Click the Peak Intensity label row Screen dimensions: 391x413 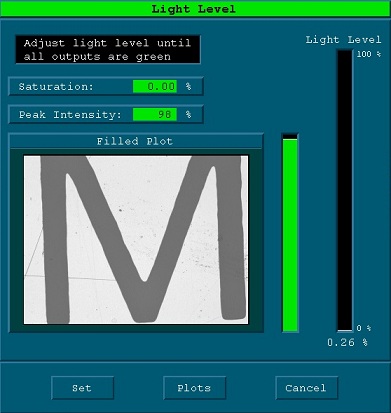pyautogui.click(x=106, y=115)
